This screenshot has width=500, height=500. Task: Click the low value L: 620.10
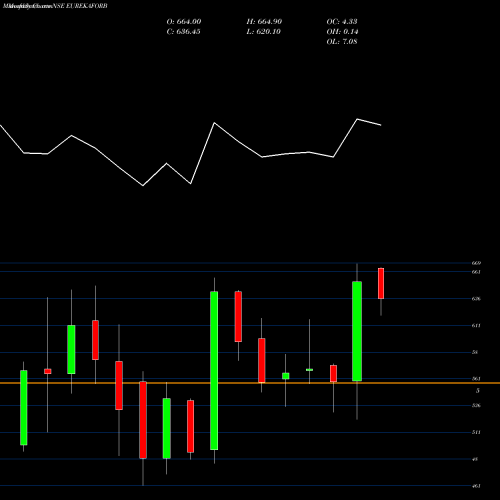coord(264,32)
